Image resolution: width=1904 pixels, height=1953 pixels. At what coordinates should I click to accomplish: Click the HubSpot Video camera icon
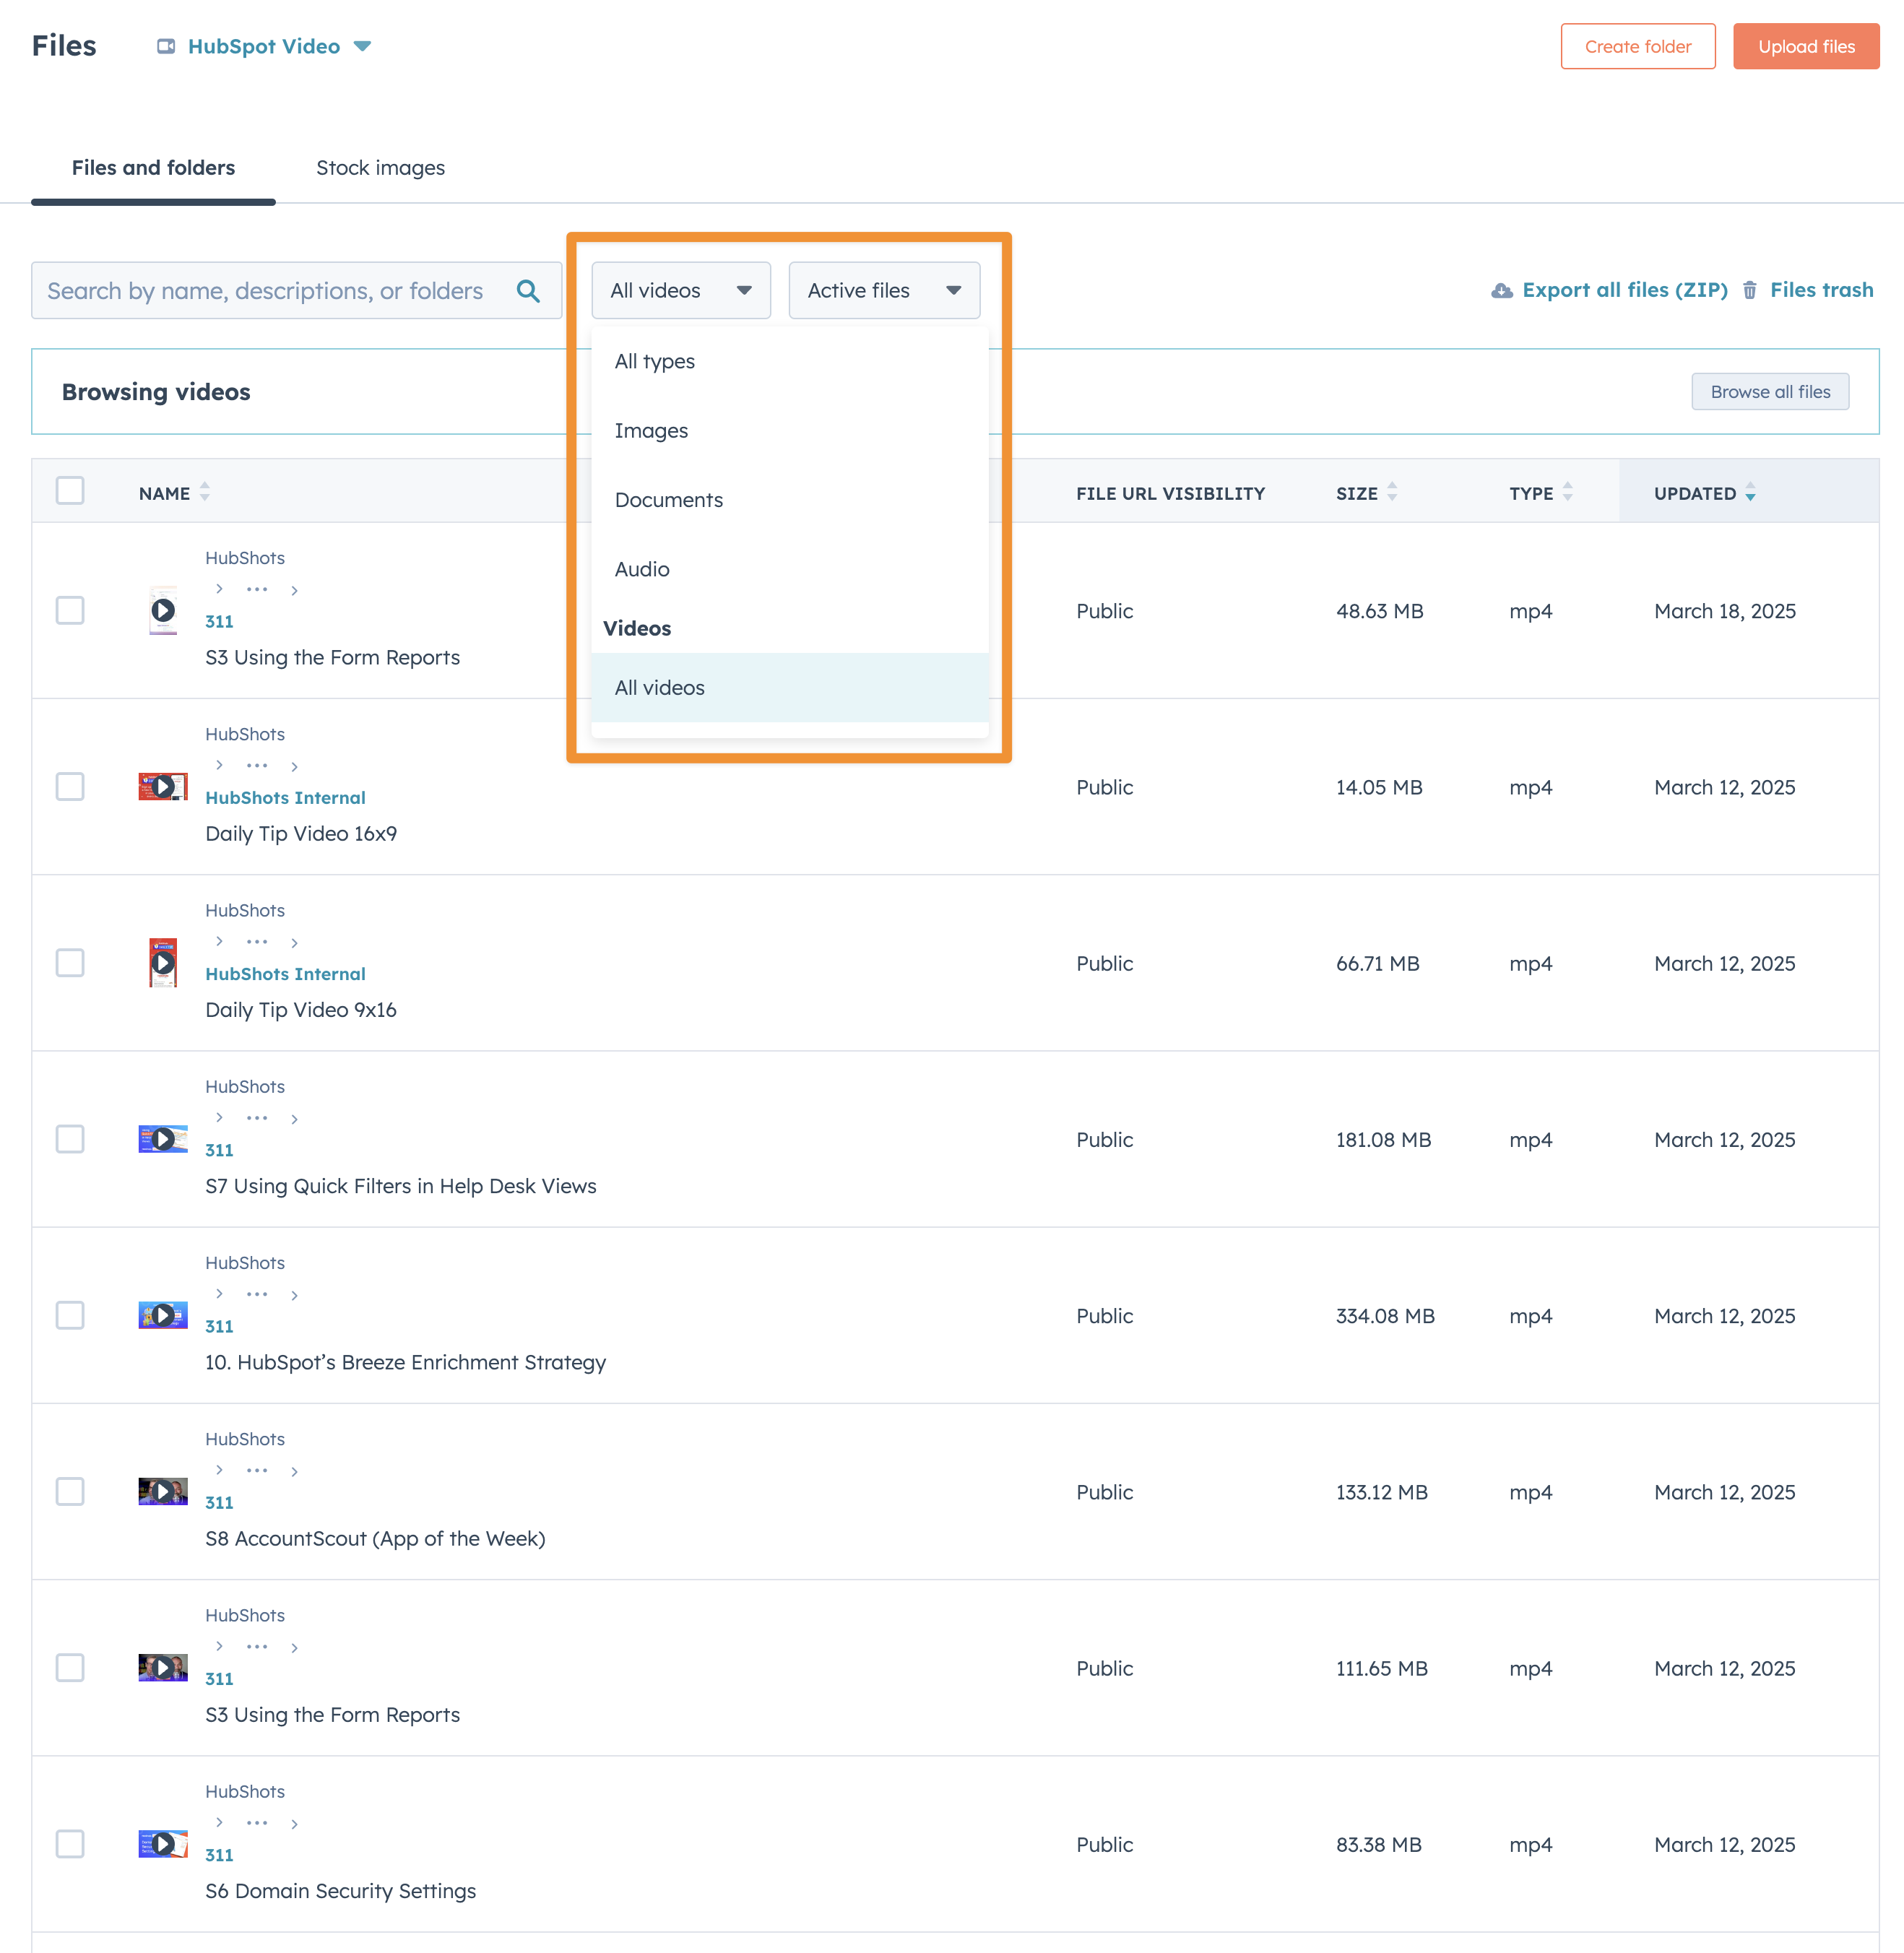[x=166, y=46]
